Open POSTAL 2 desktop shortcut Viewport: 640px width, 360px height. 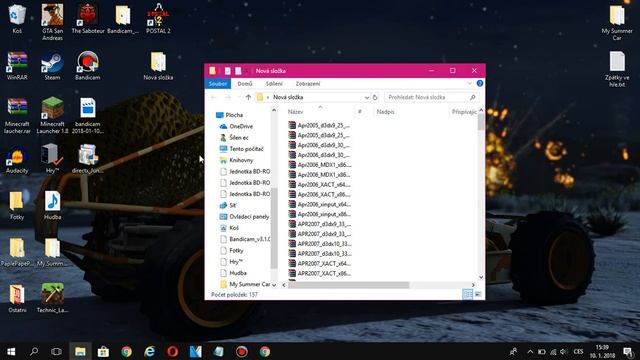click(x=158, y=18)
